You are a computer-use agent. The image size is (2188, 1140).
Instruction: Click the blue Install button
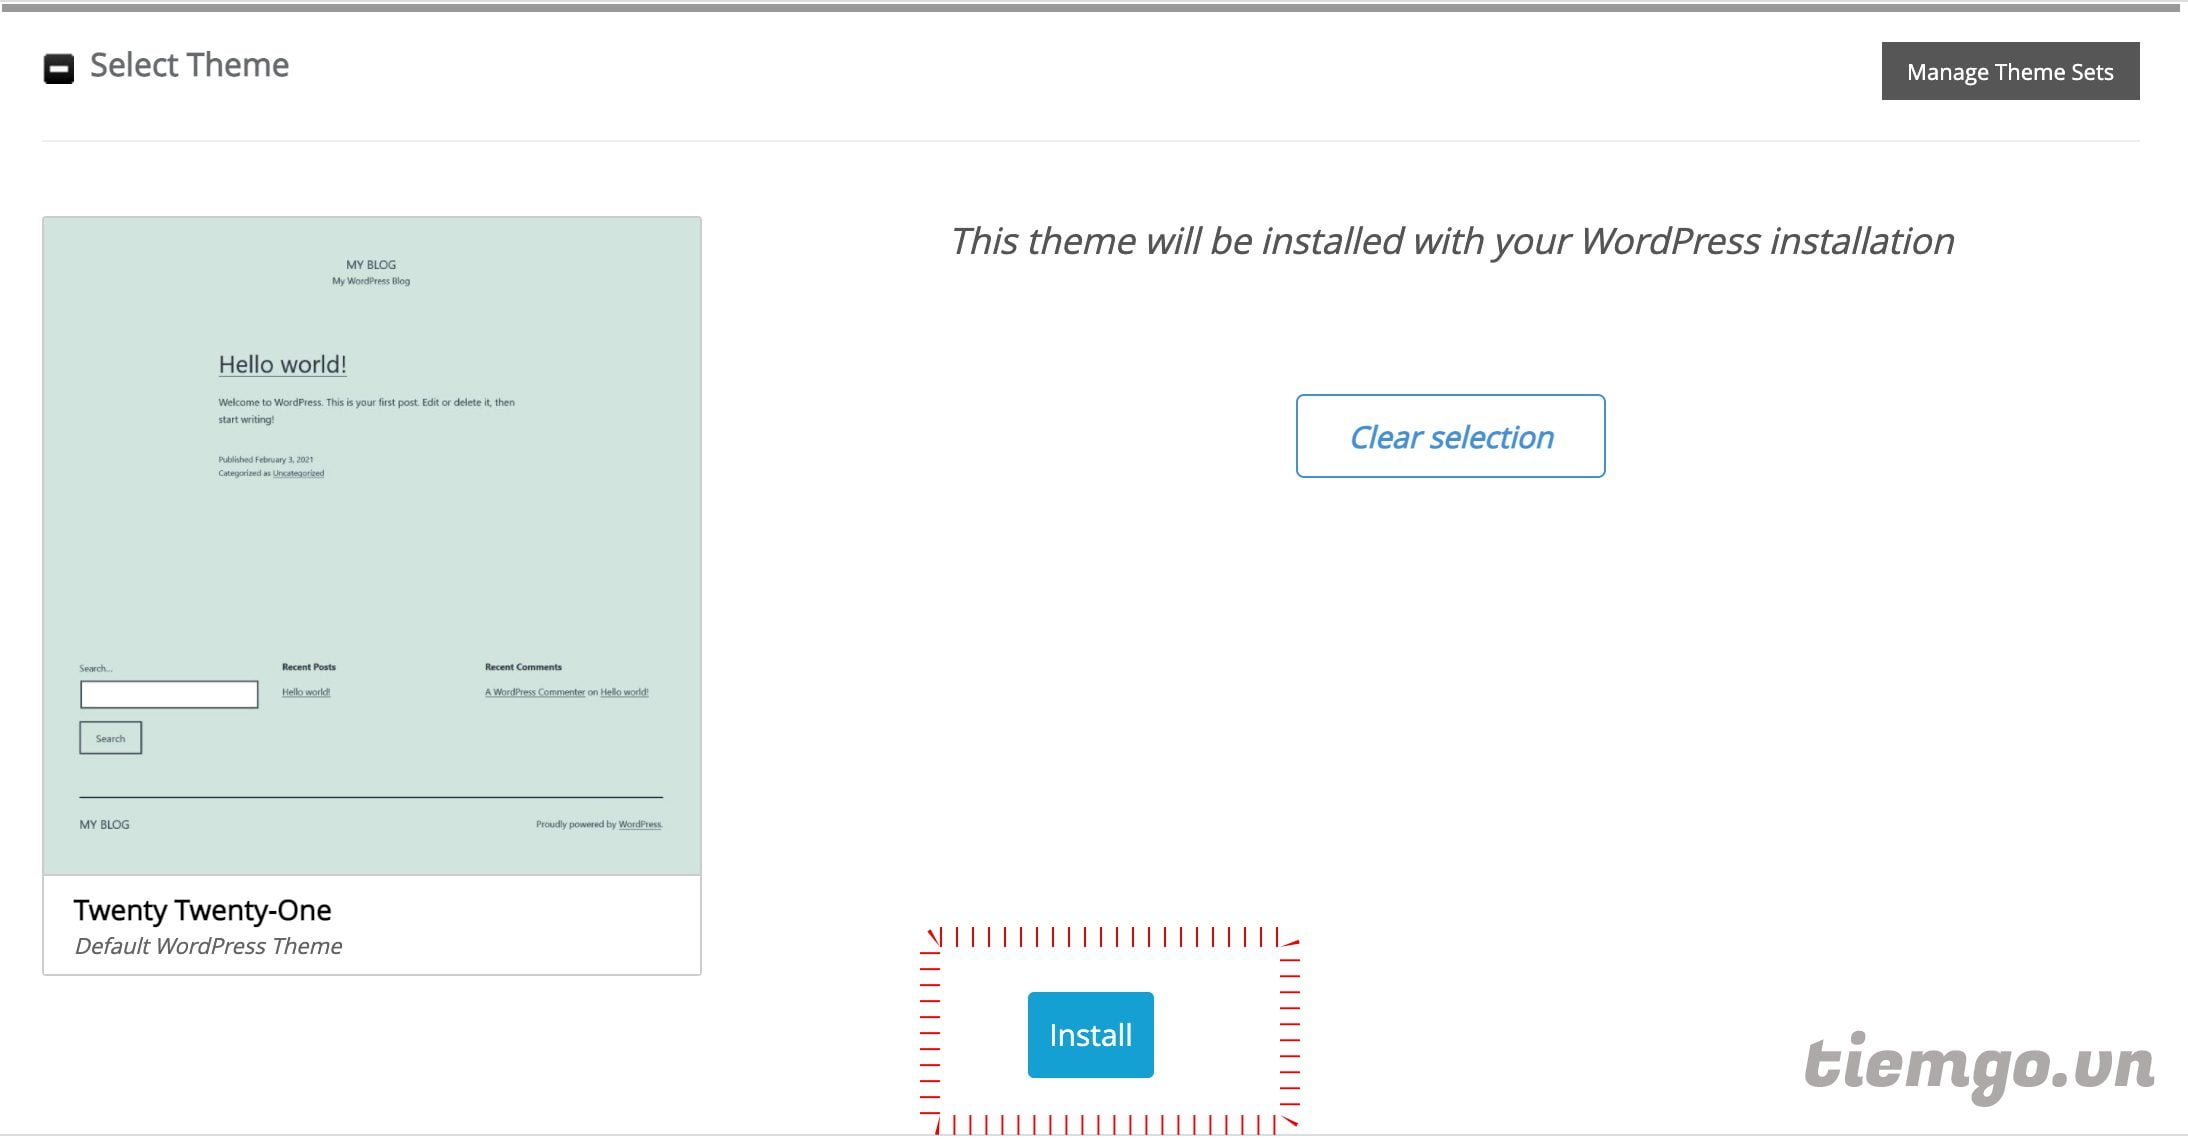(1090, 1035)
